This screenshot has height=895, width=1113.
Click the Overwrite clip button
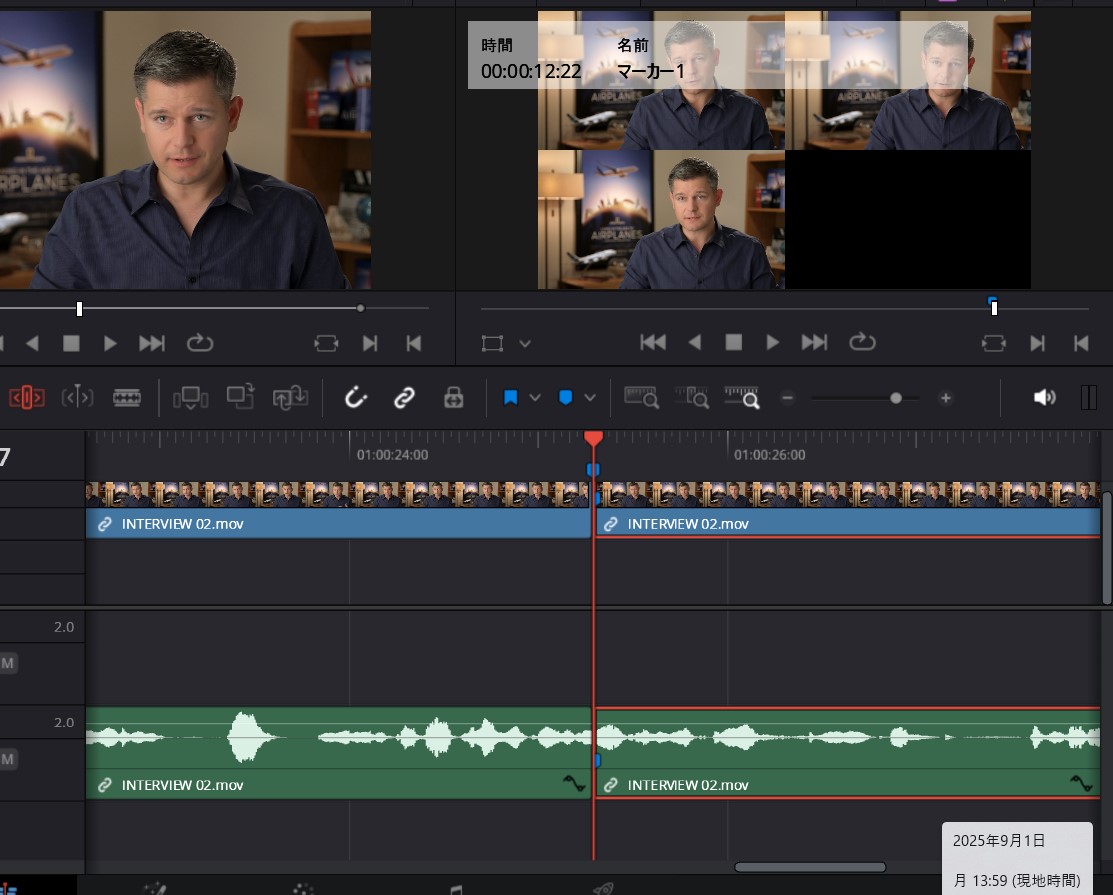[x=240, y=397]
